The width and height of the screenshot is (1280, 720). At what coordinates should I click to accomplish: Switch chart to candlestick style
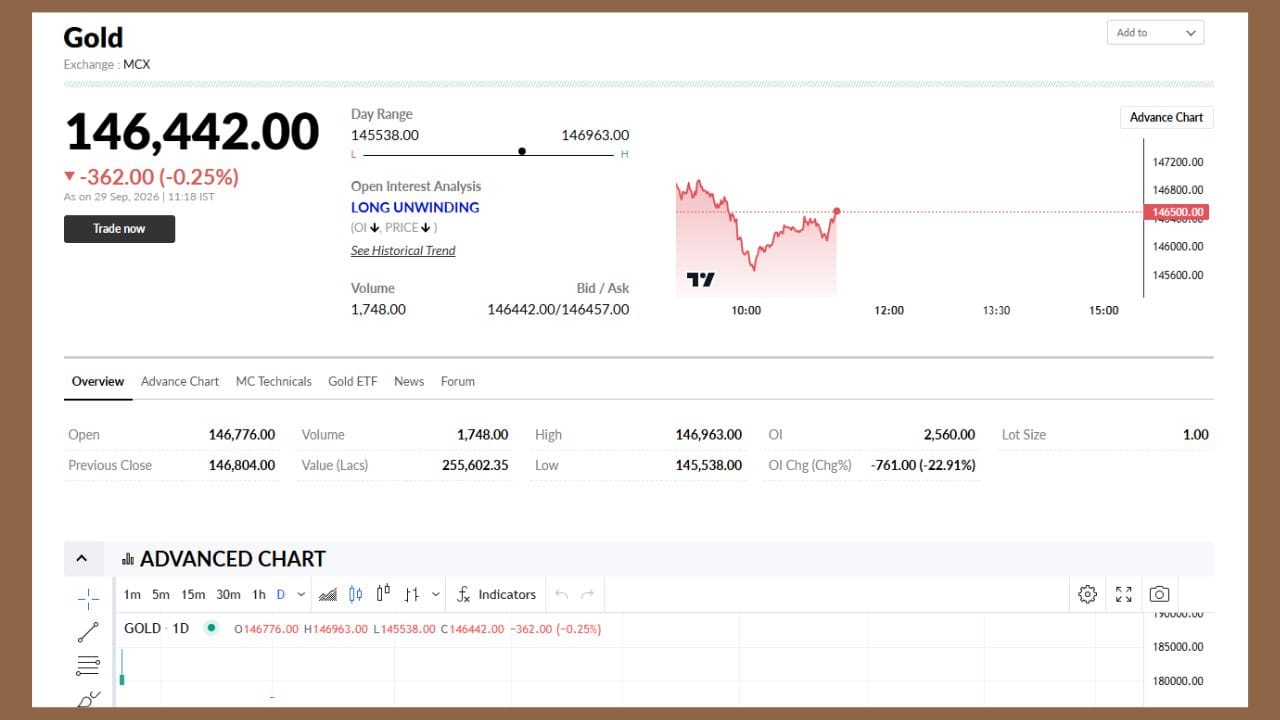pos(355,594)
